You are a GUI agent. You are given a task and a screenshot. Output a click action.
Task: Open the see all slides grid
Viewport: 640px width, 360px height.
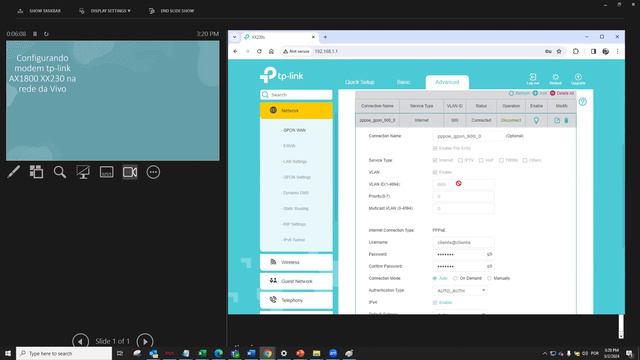[x=36, y=172]
